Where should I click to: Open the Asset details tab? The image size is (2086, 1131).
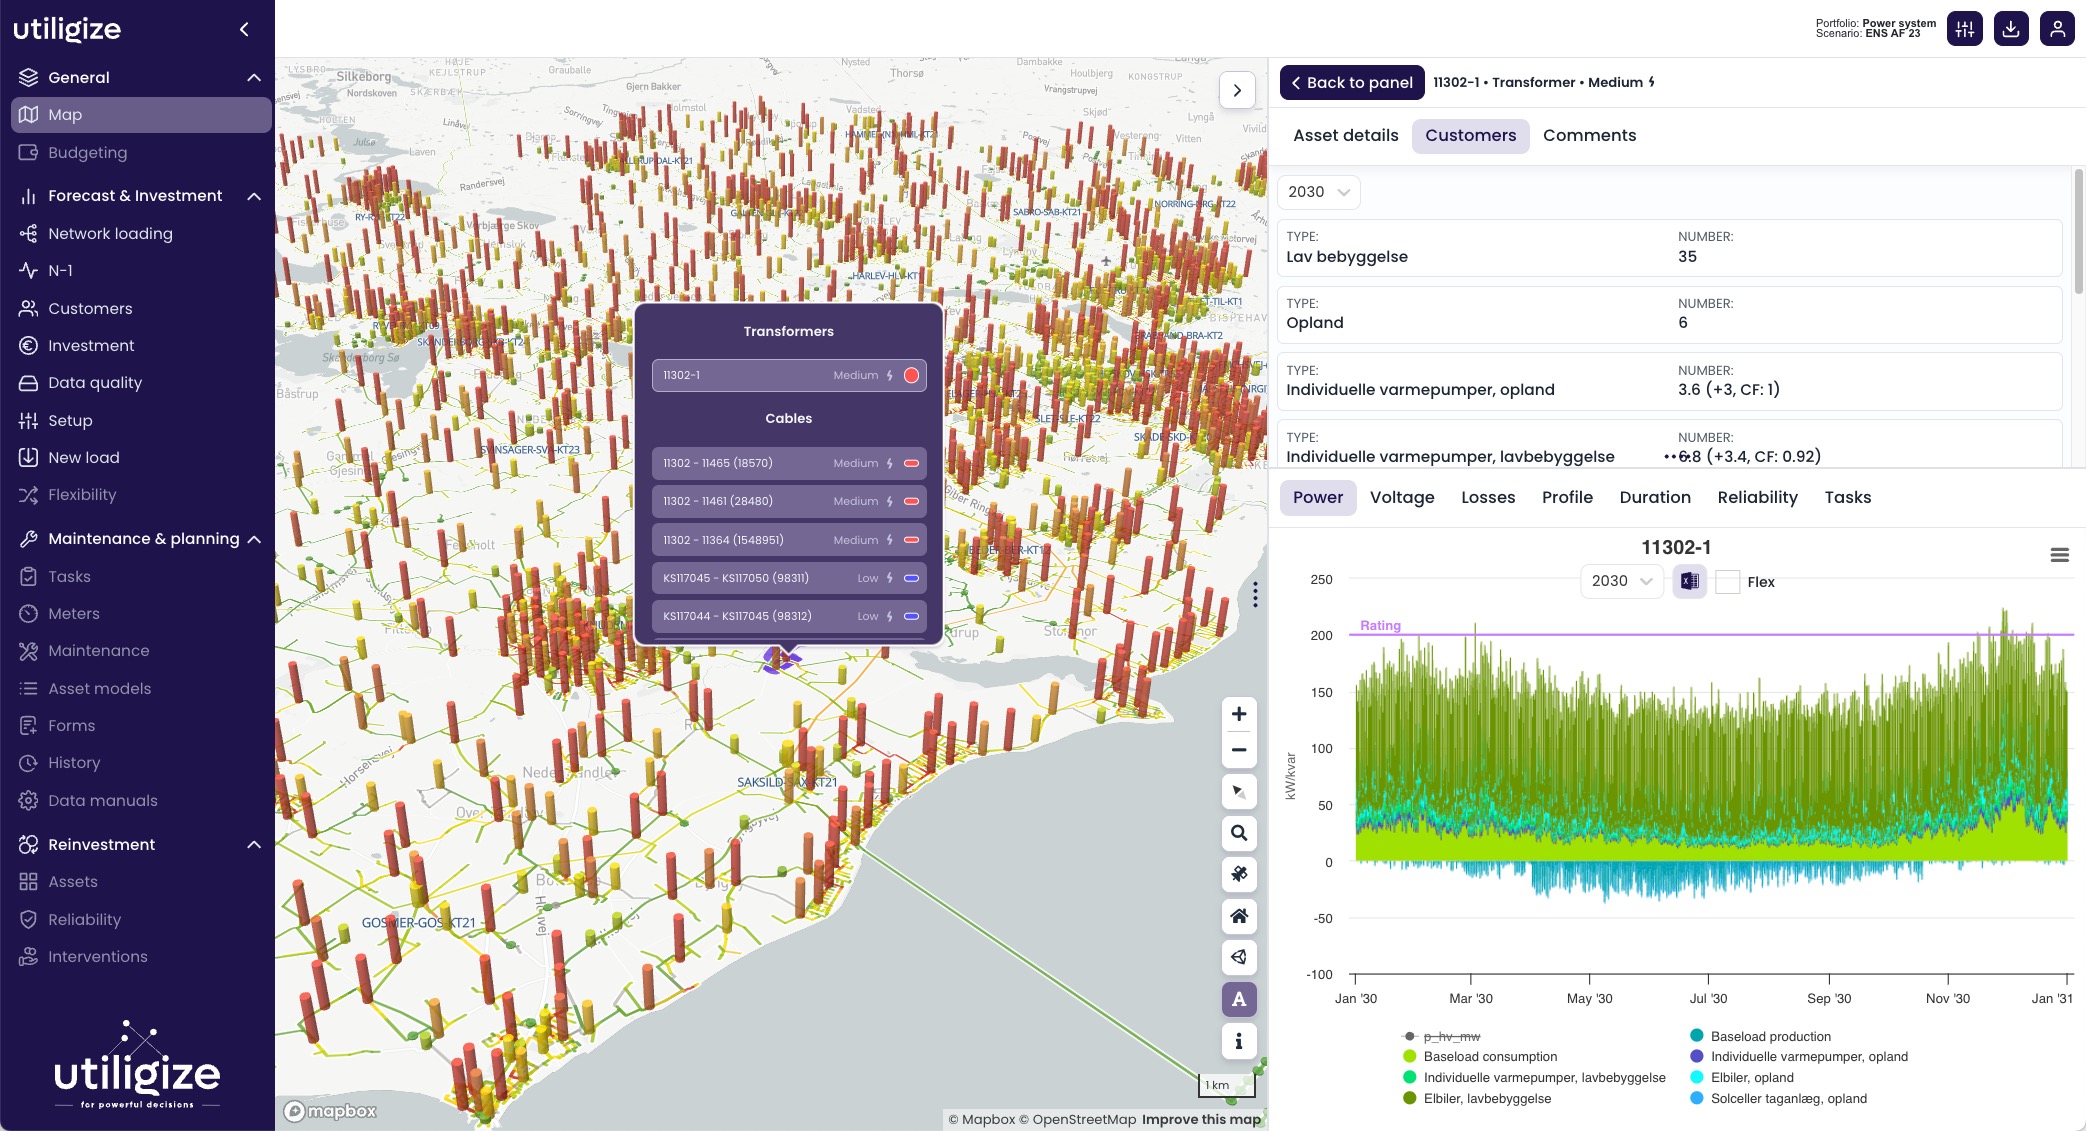1345,135
